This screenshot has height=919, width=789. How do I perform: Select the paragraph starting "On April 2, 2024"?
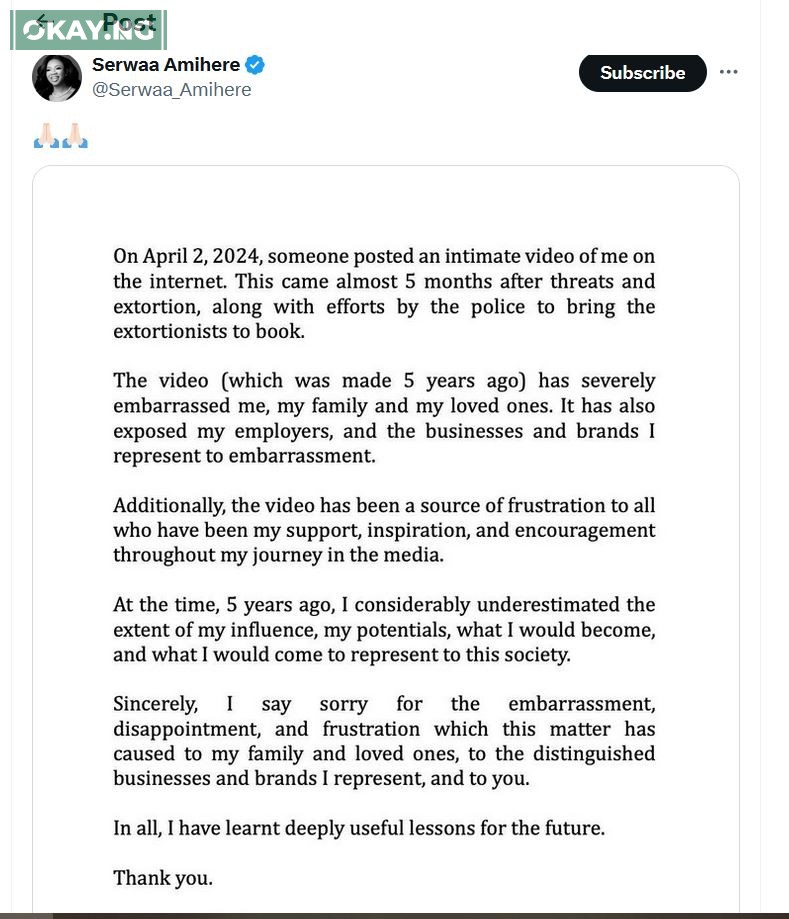point(384,294)
